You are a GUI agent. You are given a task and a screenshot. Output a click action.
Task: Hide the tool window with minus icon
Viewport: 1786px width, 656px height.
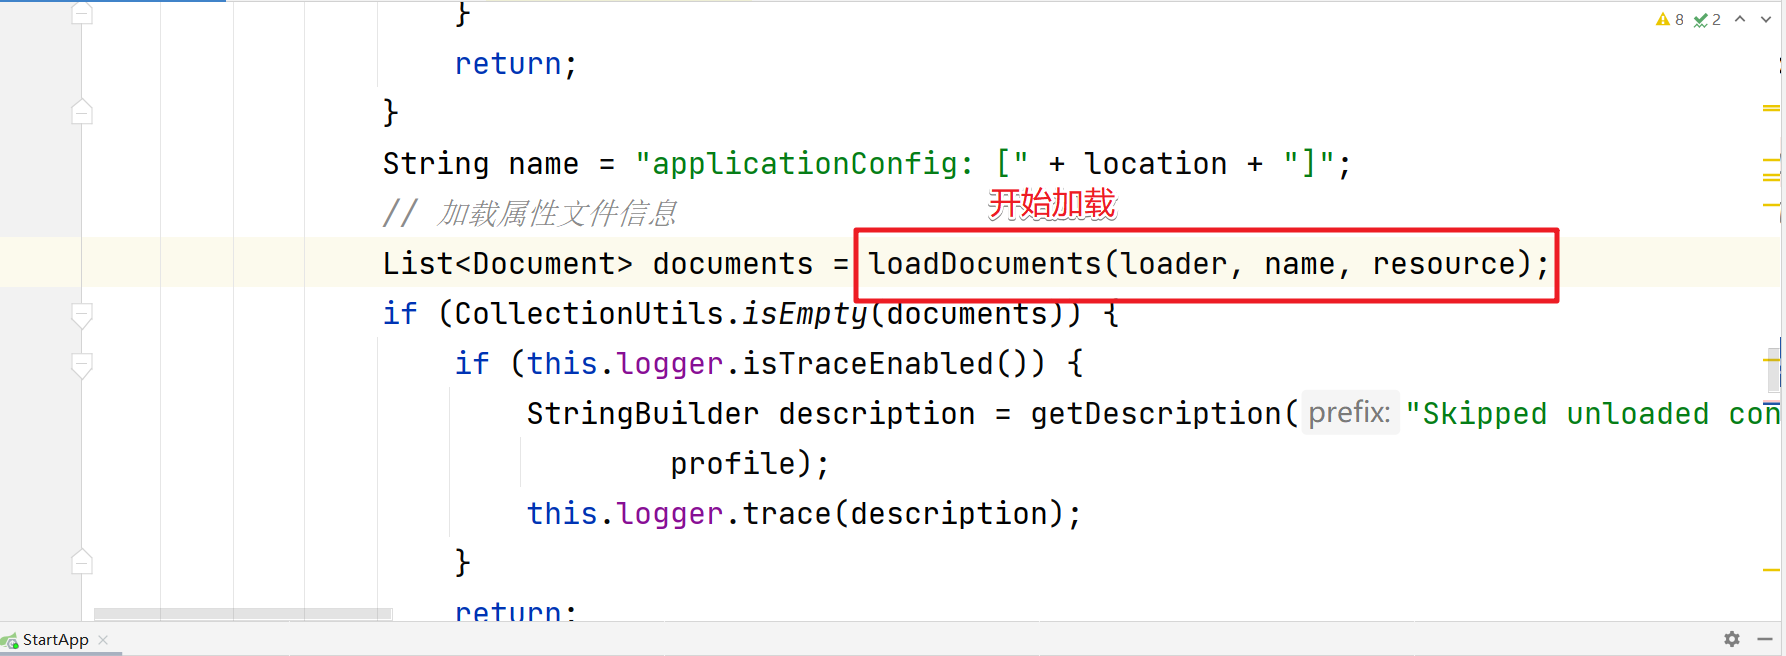1765,639
